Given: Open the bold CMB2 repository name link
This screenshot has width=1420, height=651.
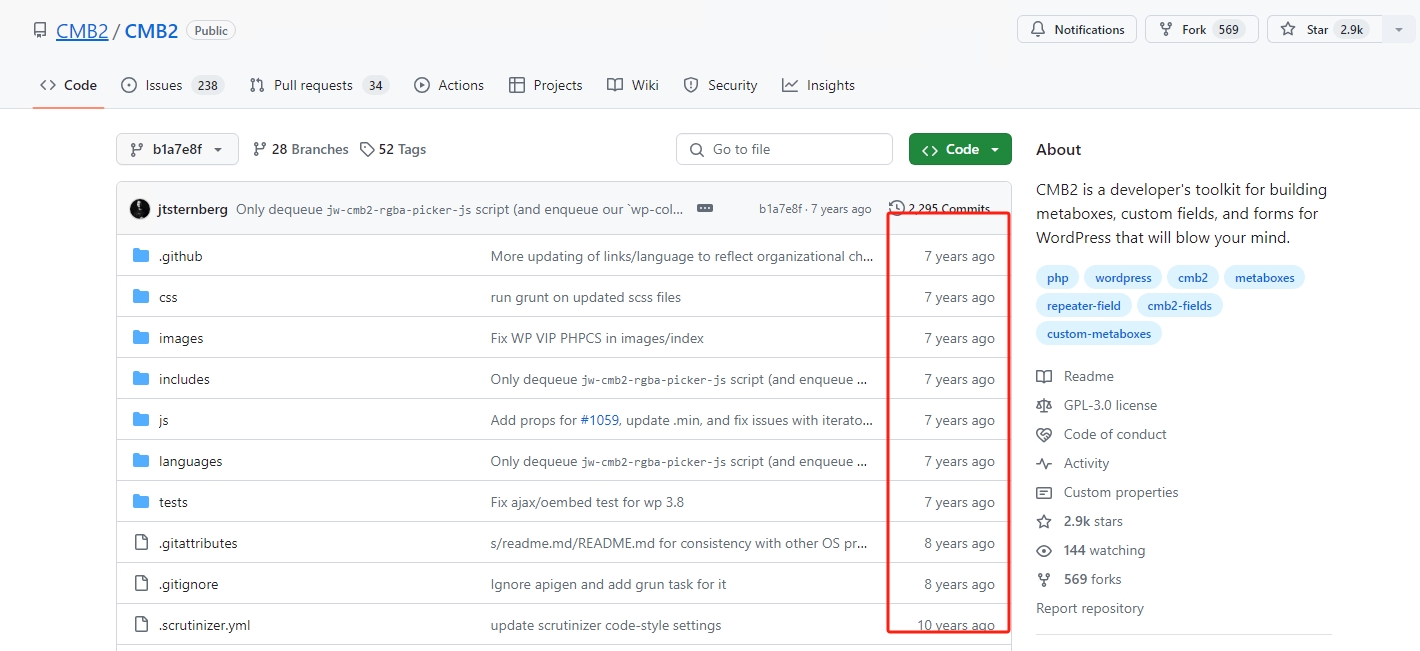Looking at the screenshot, I should coord(151,31).
